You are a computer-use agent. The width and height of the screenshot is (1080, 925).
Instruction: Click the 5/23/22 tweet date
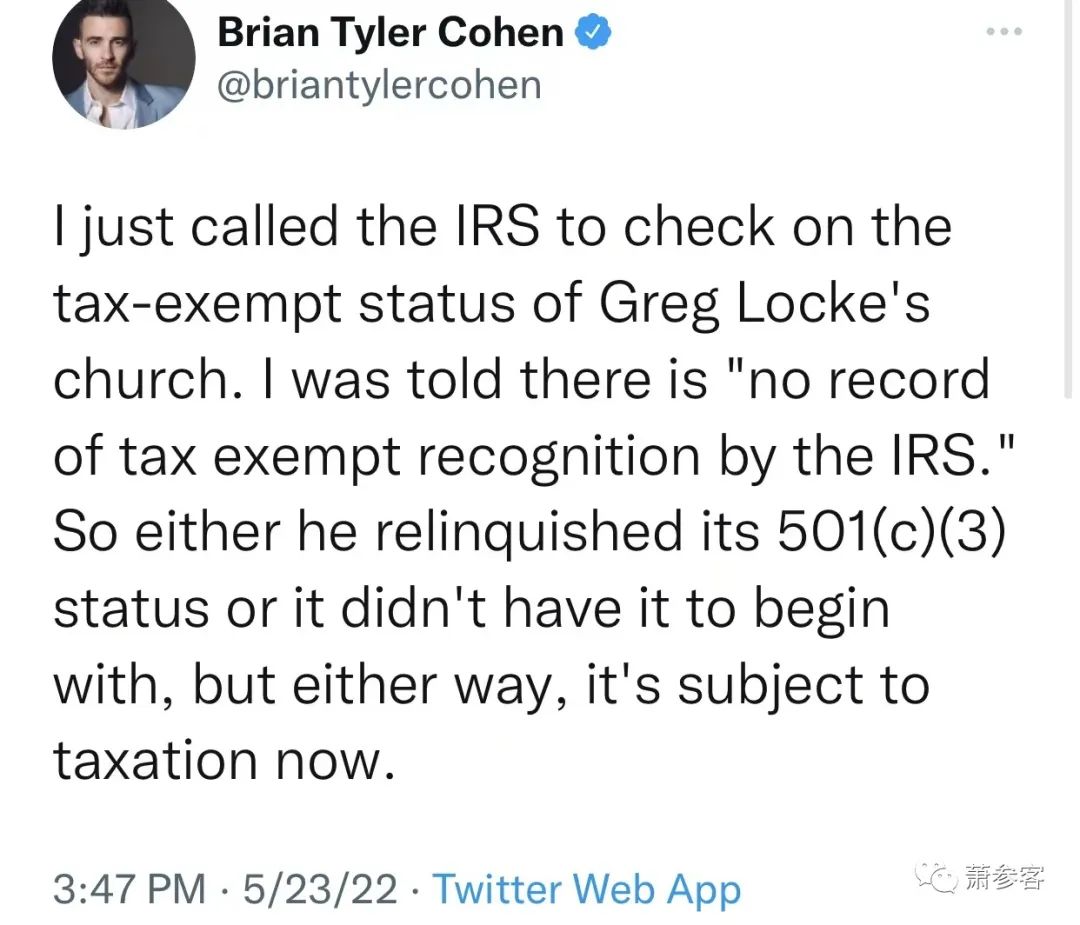pyautogui.click(x=320, y=888)
